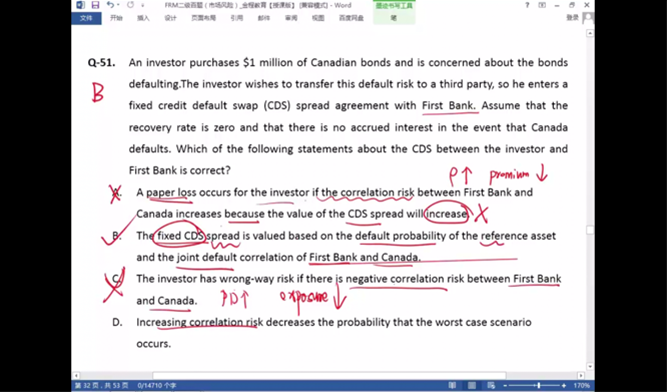
Task: Click the user account avatar icon
Action: point(588,17)
